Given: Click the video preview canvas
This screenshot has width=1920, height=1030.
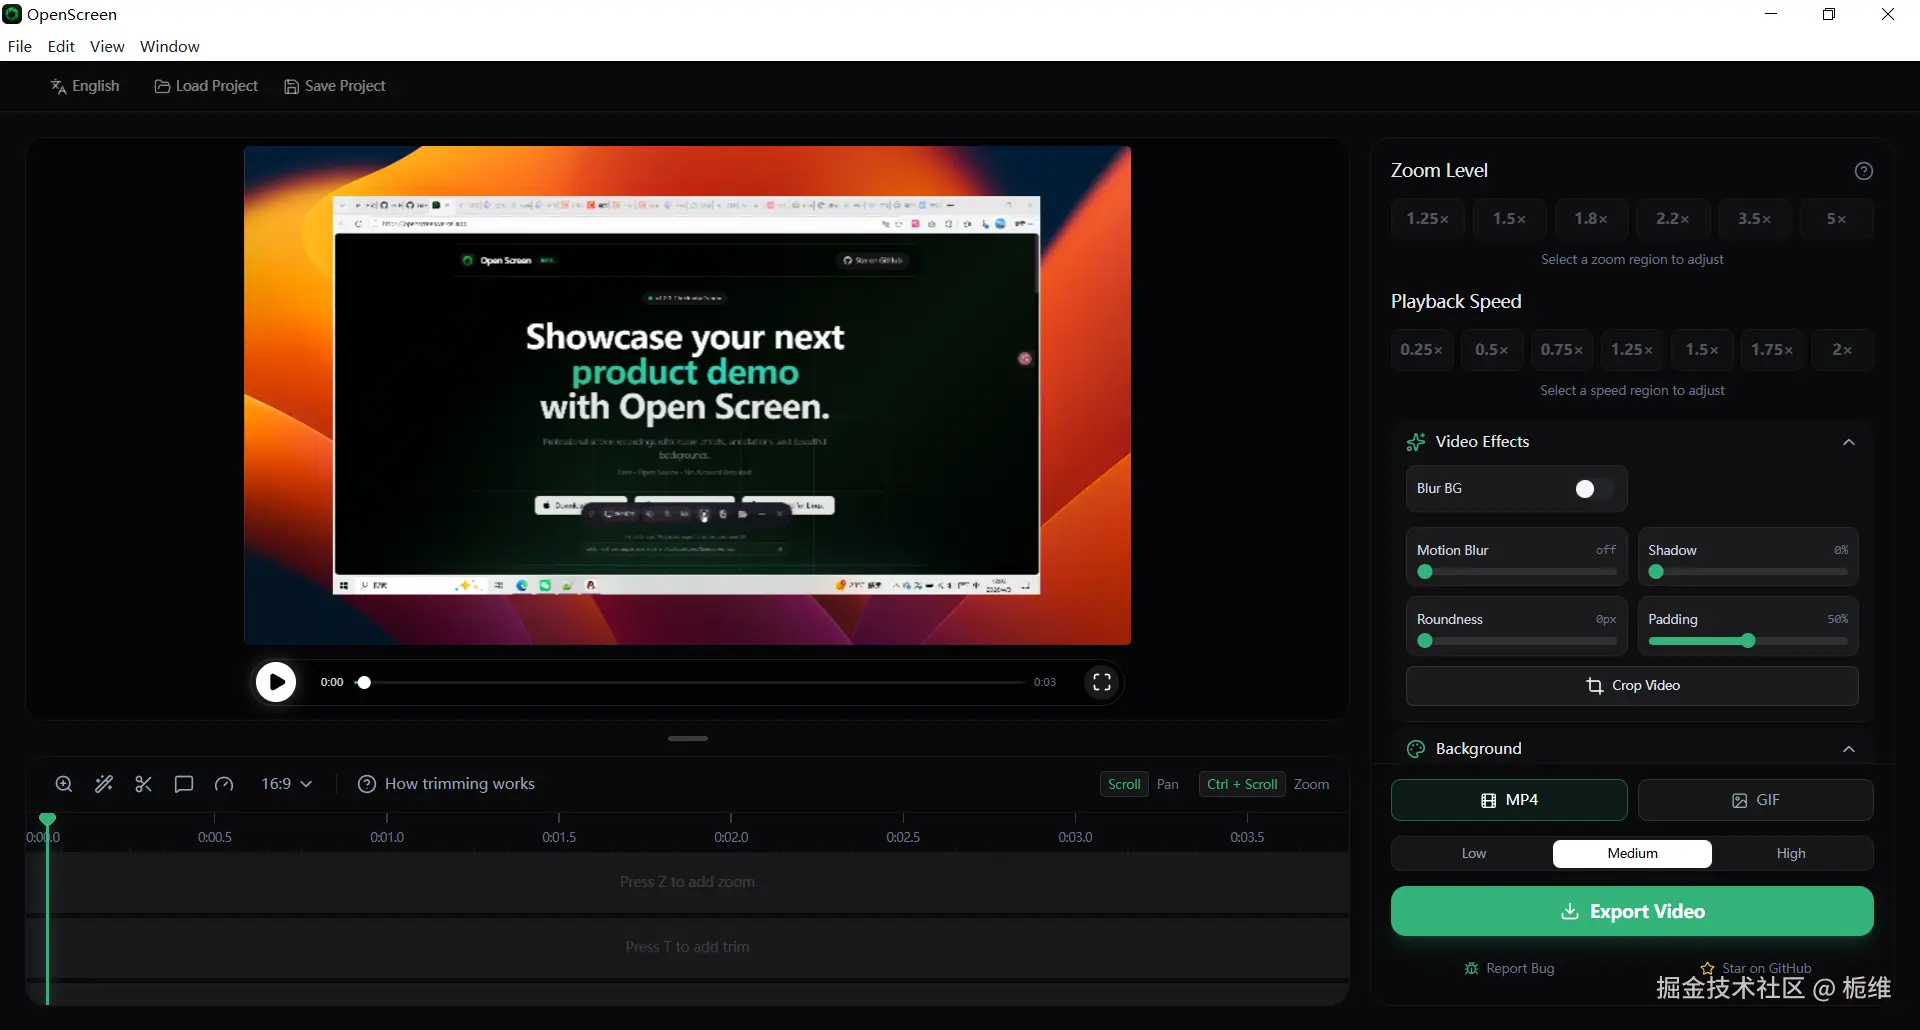Looking at the screenshot, I should point(687,395).
